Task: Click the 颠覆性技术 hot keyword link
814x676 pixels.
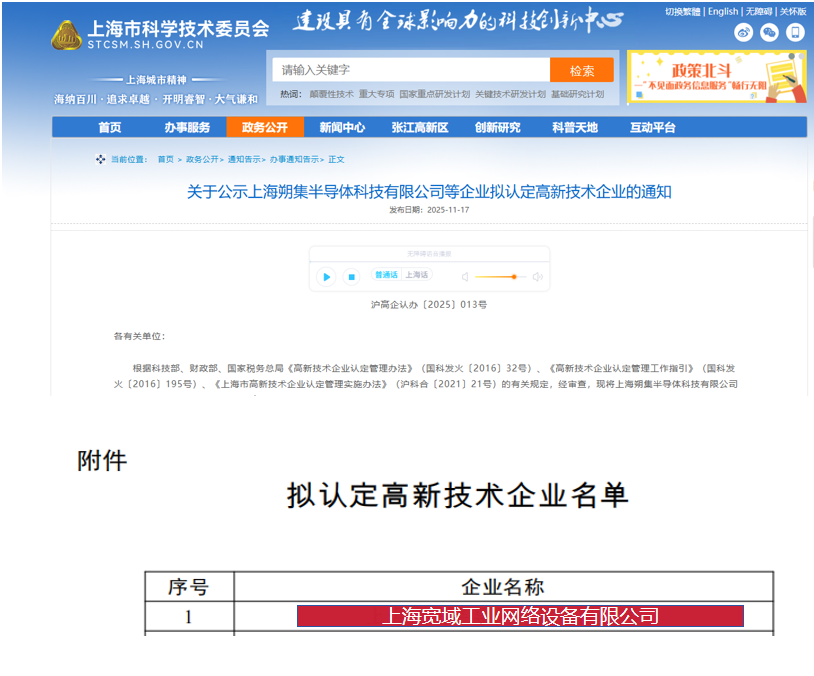Action: (330, 94)
